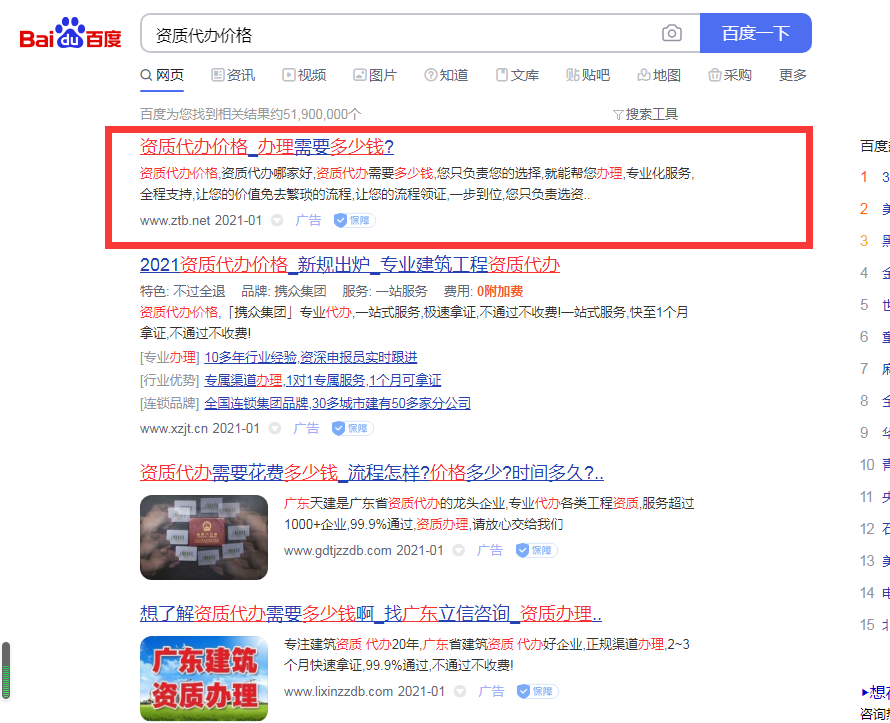Click the 保障 badge beside www.lixinzzdb.com
This screenshot has width=890, height=723.
537,691
